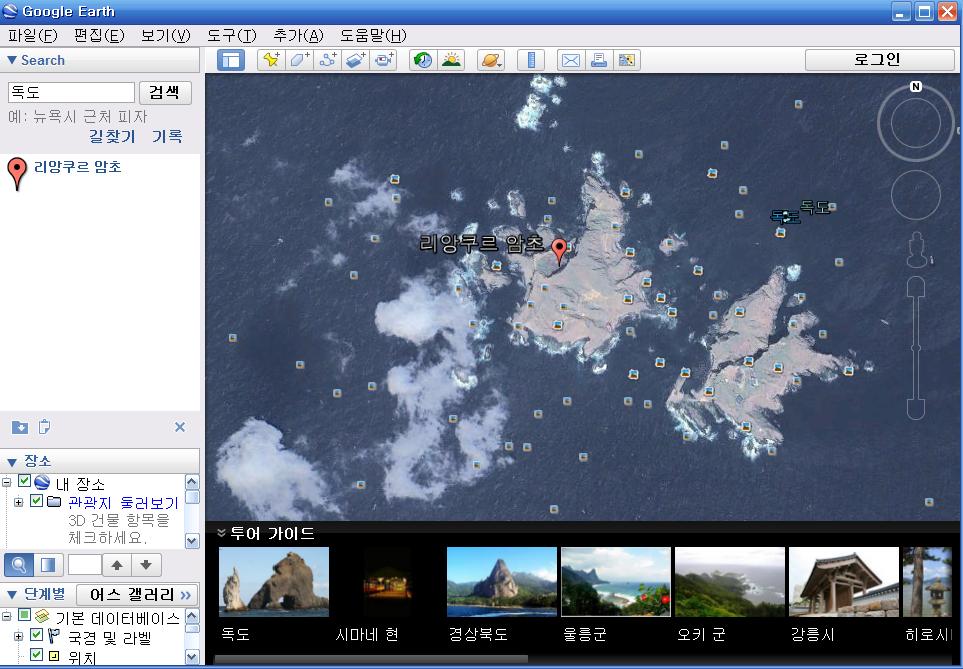Click the email envelope icon
Image resolution: width=963 pixels, height=669 pixels.
pyautogui.click(x=570, y=60)
